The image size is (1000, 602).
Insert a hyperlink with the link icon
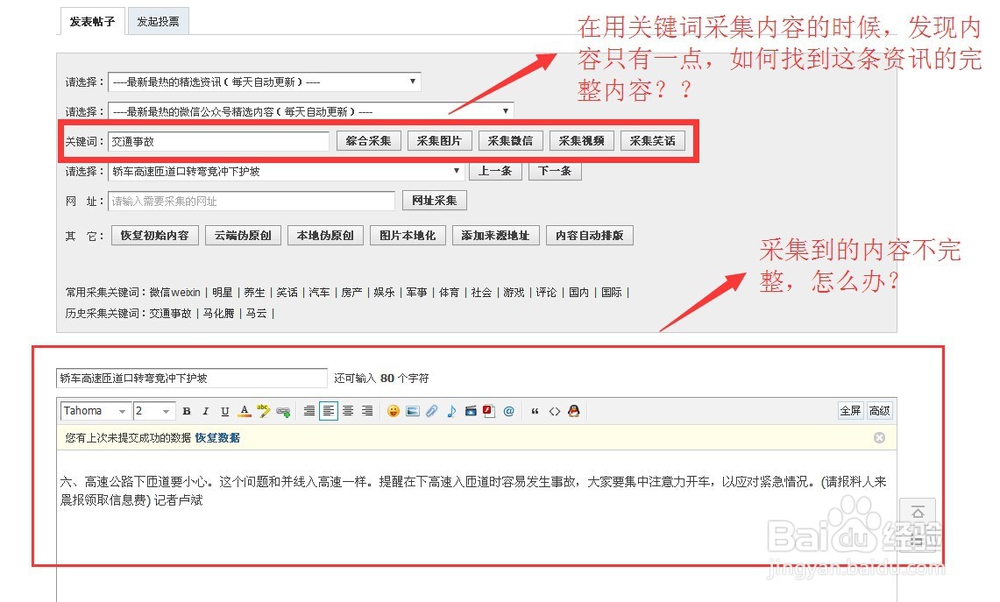pos(283,411)
